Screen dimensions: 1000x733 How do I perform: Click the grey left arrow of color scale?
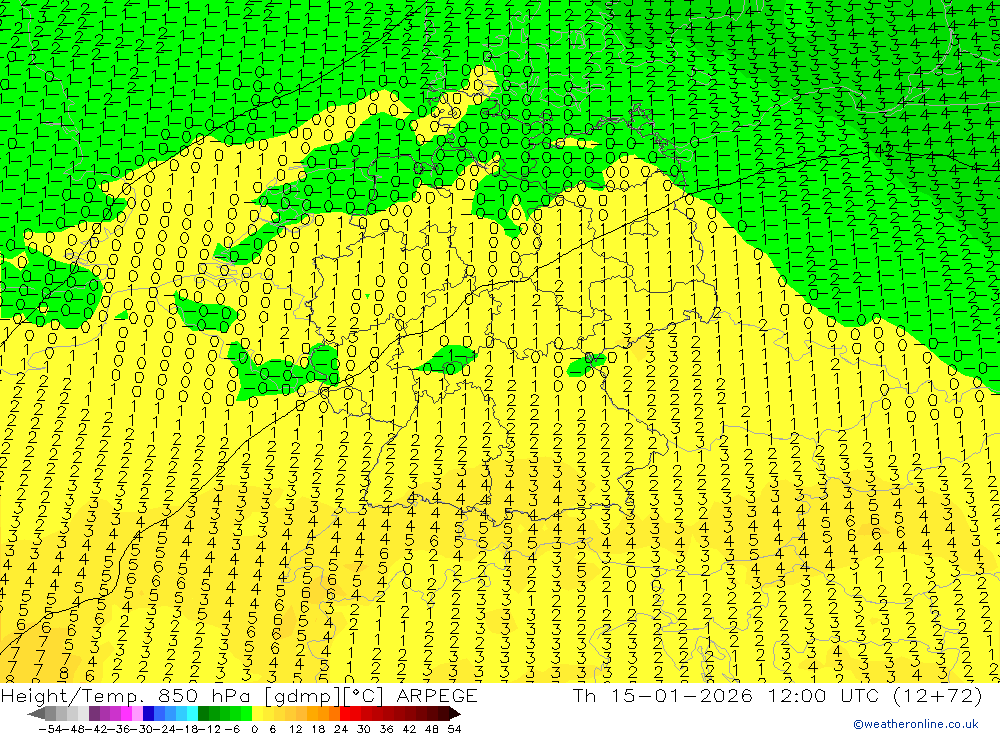coord(36,714)
